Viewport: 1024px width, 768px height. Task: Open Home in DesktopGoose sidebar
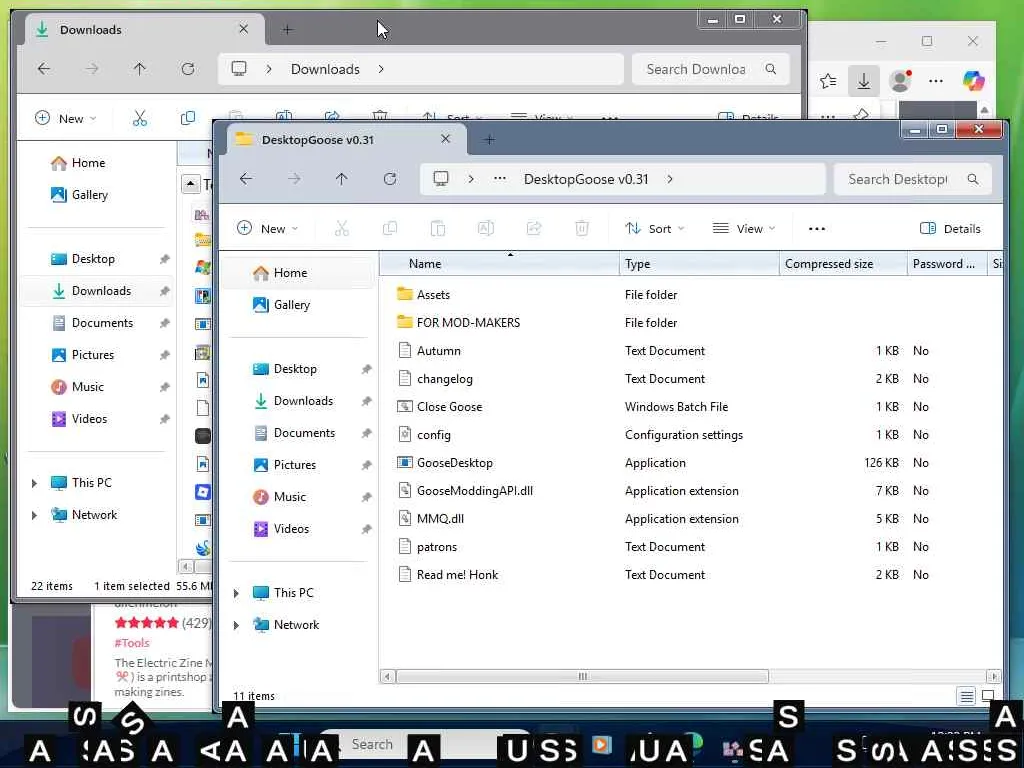(298, 273)
